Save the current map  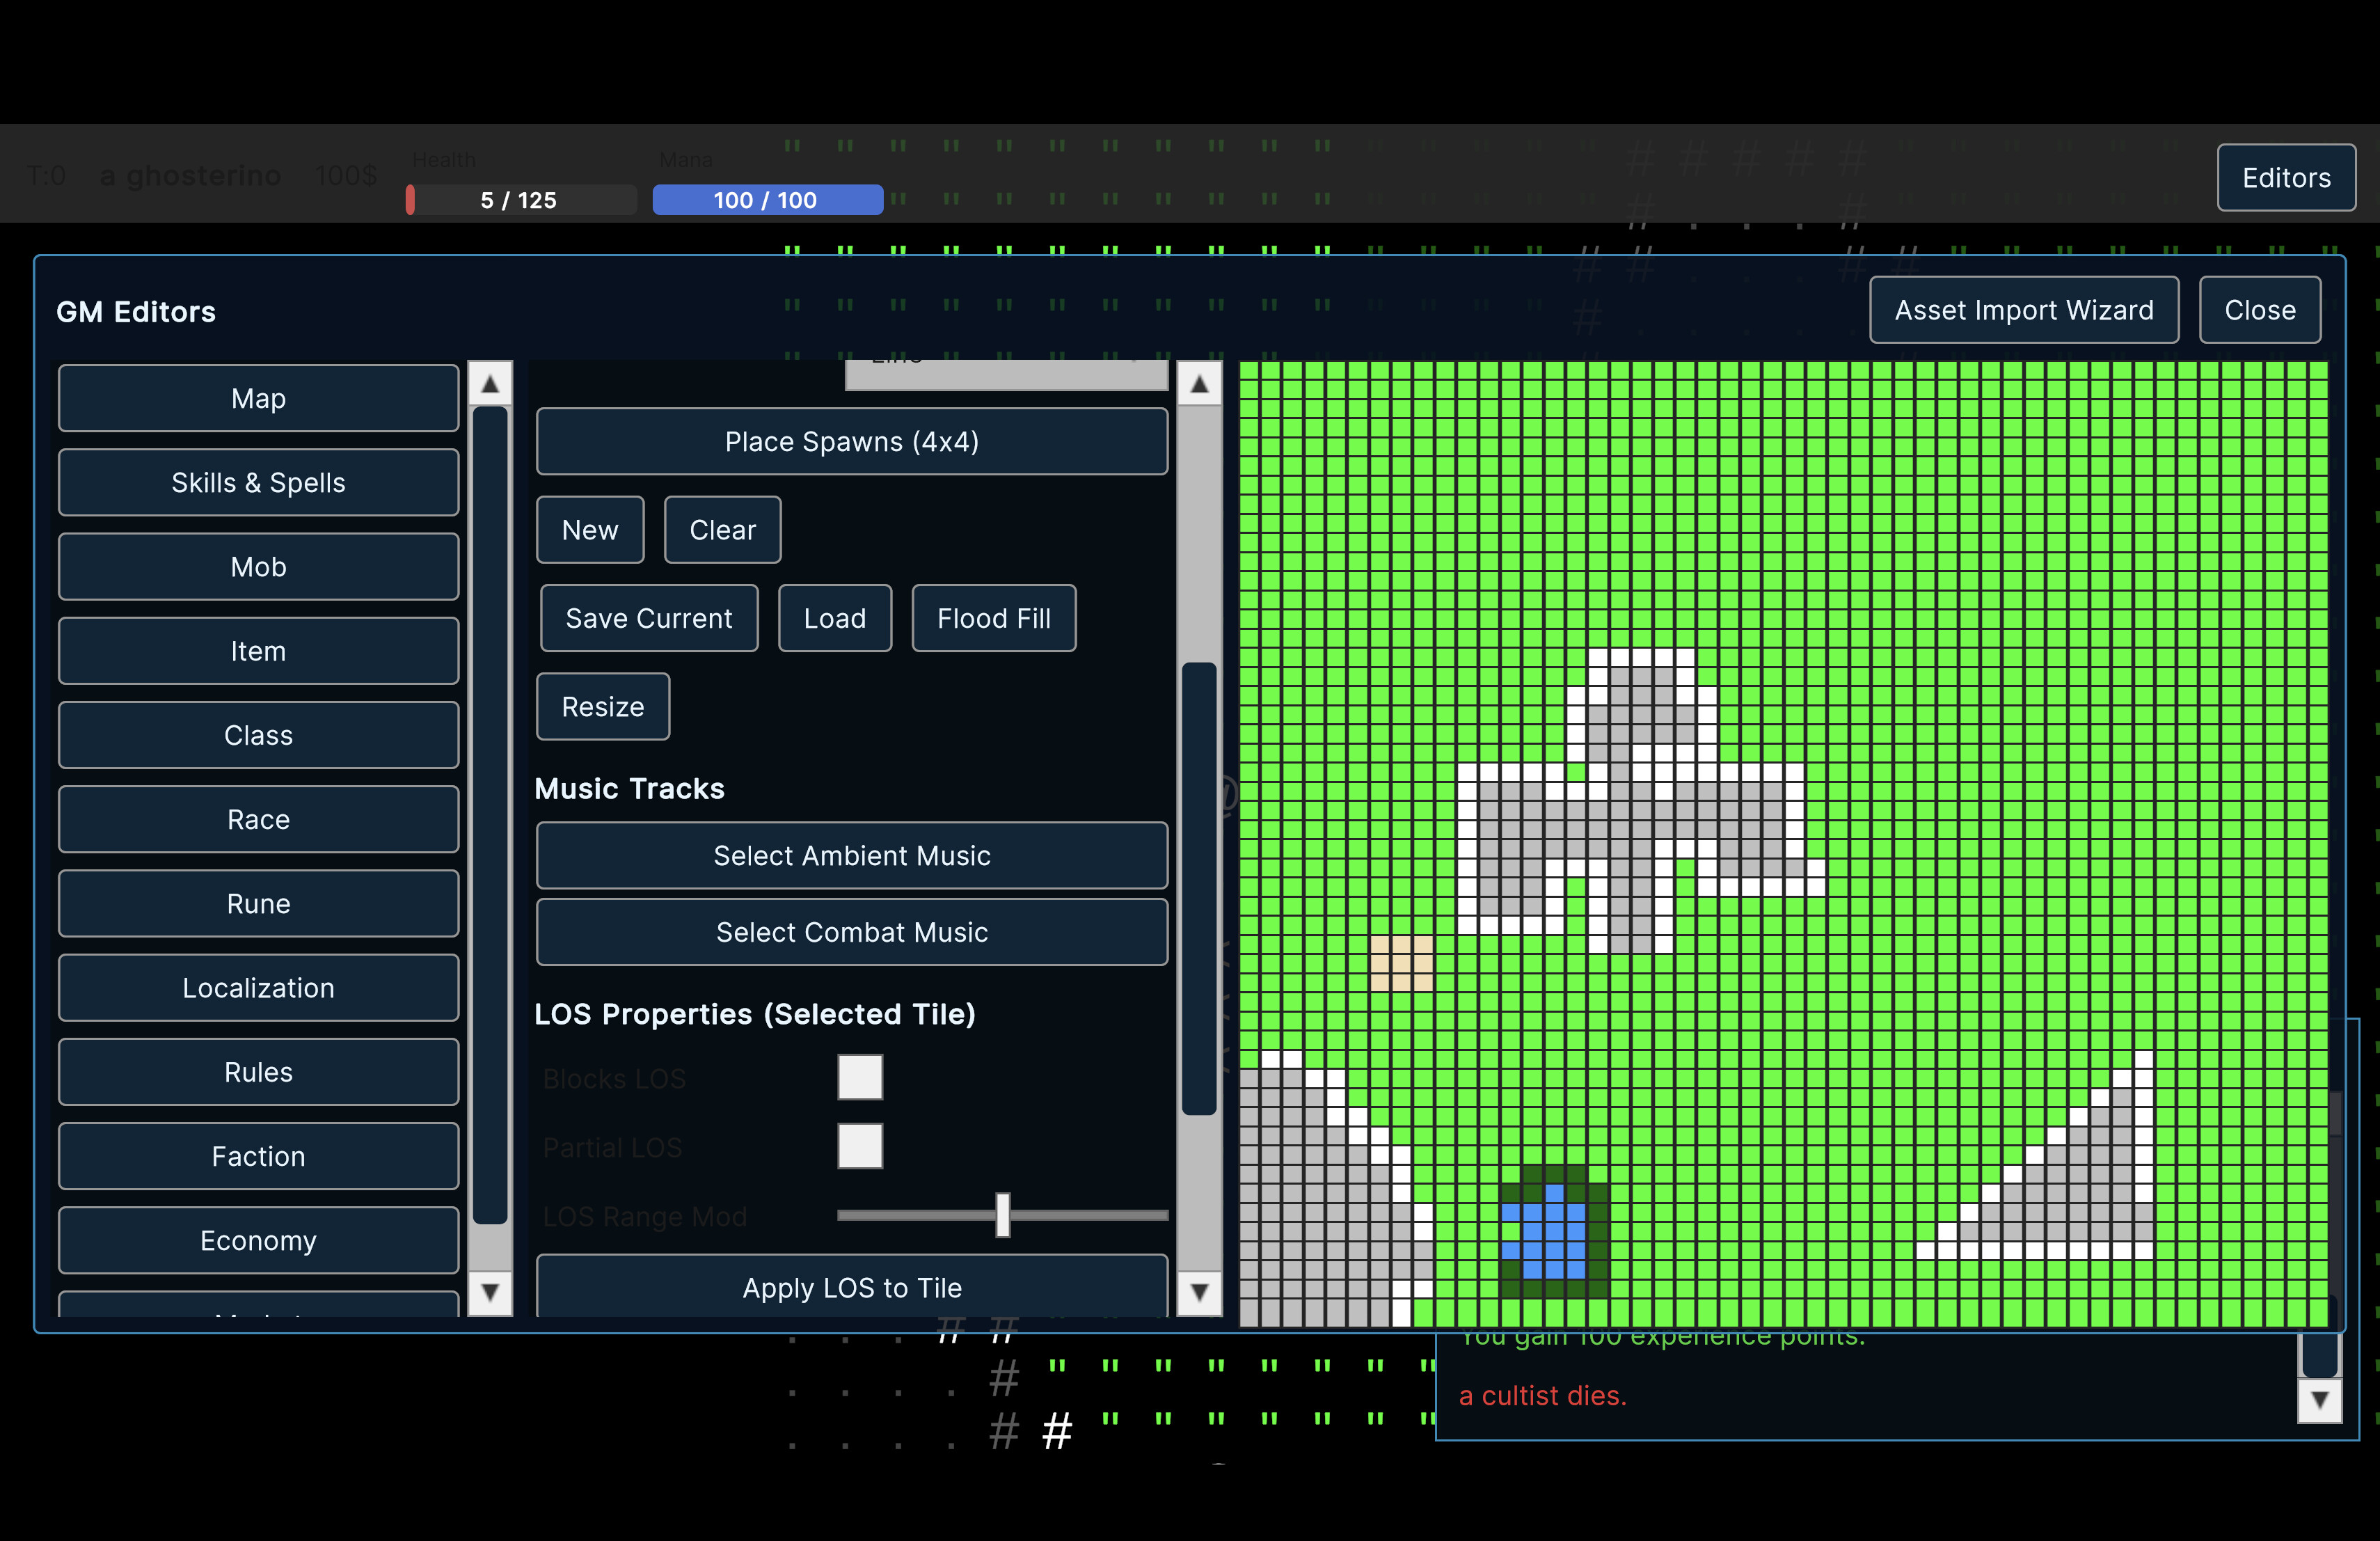(x=648, y=618)
